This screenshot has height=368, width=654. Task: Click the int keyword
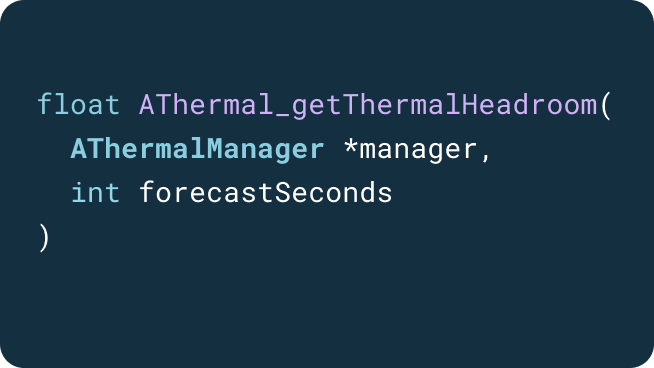coord(96,192)
